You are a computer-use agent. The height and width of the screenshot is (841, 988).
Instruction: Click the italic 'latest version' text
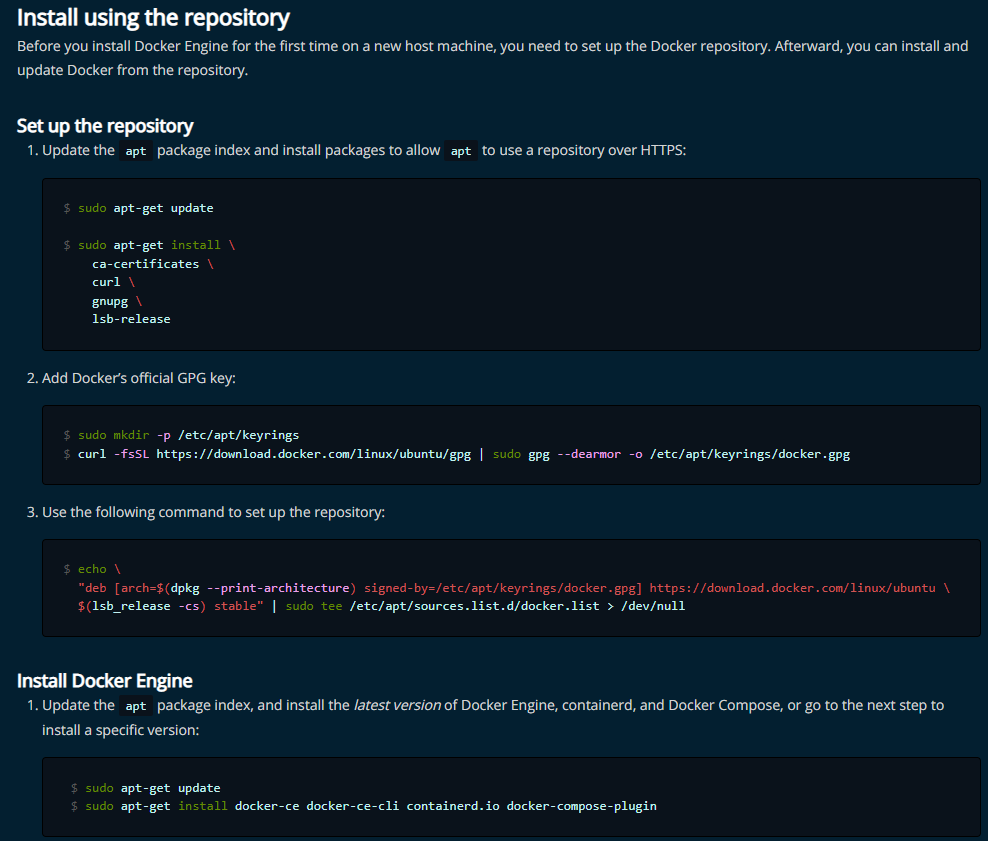pos(397,706)
